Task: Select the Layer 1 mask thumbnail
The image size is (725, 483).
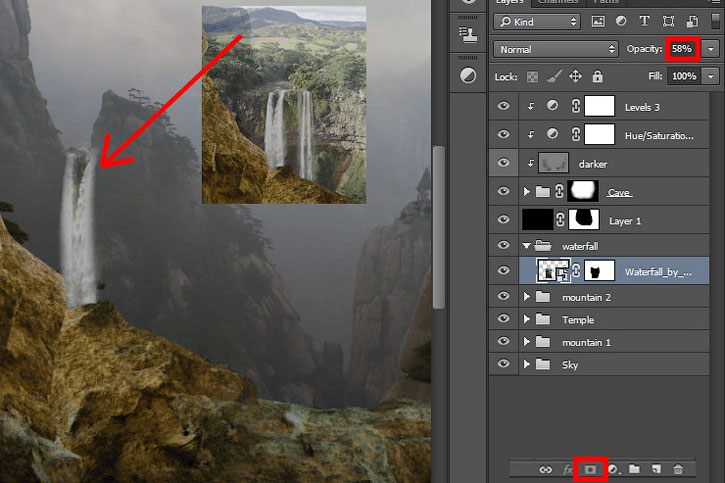Action: click(x=584, y=220)
